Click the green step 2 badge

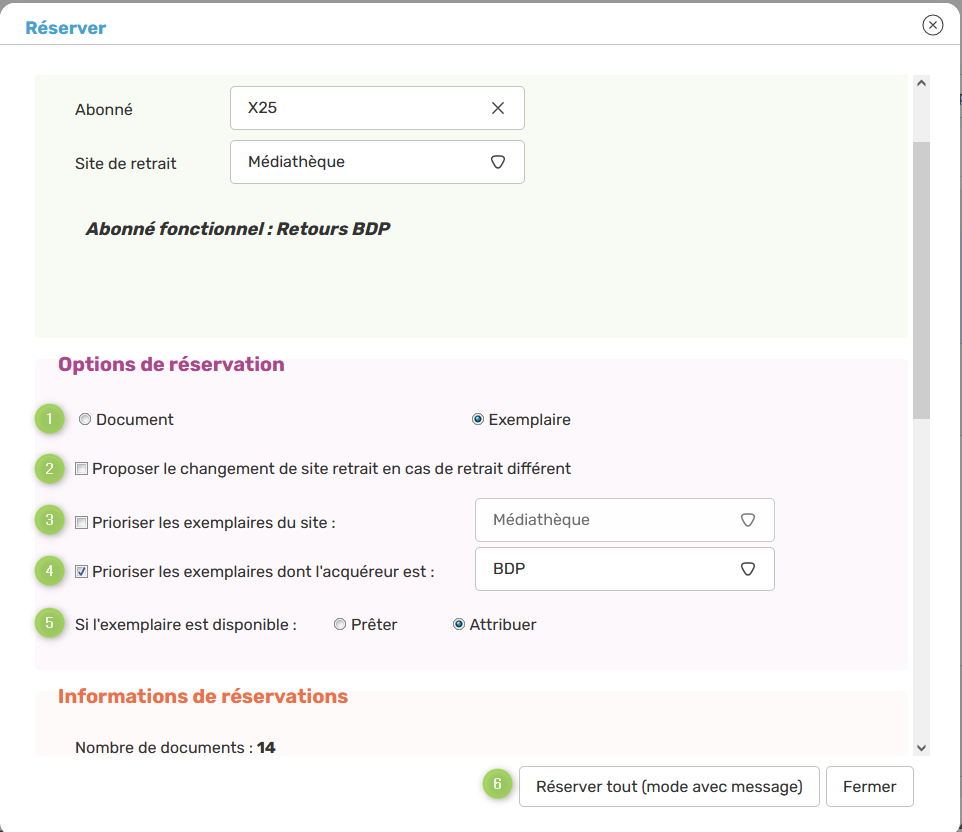48,468
